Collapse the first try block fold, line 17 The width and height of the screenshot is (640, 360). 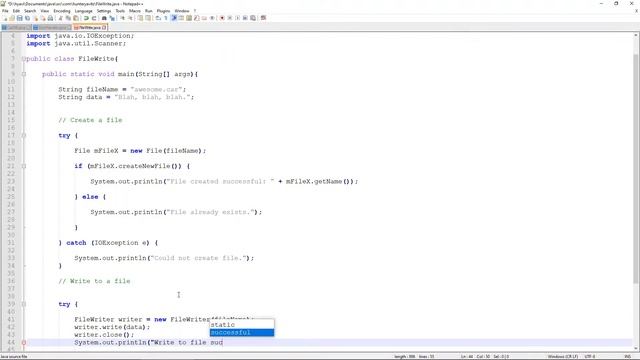click(24, 136)
